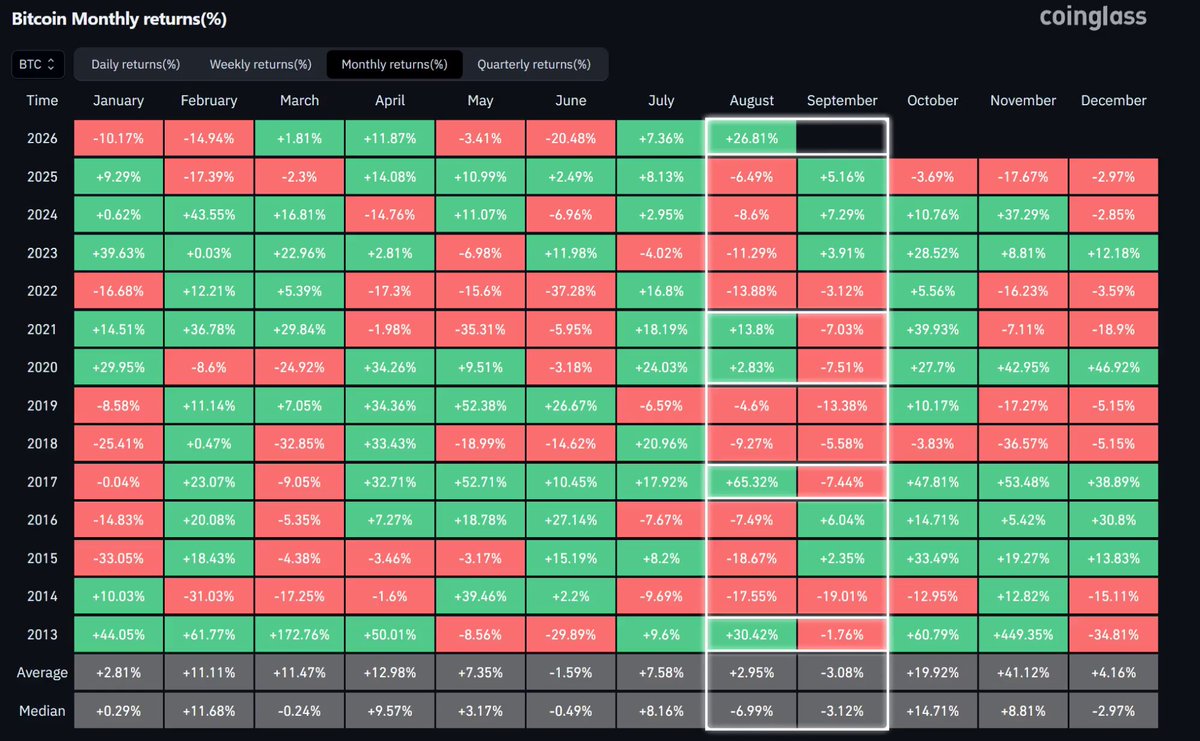The width and height of the screenshot is (1200, 741).
Task: Click the -36.57% November 2018 cell
Action: pos(1023,443)
